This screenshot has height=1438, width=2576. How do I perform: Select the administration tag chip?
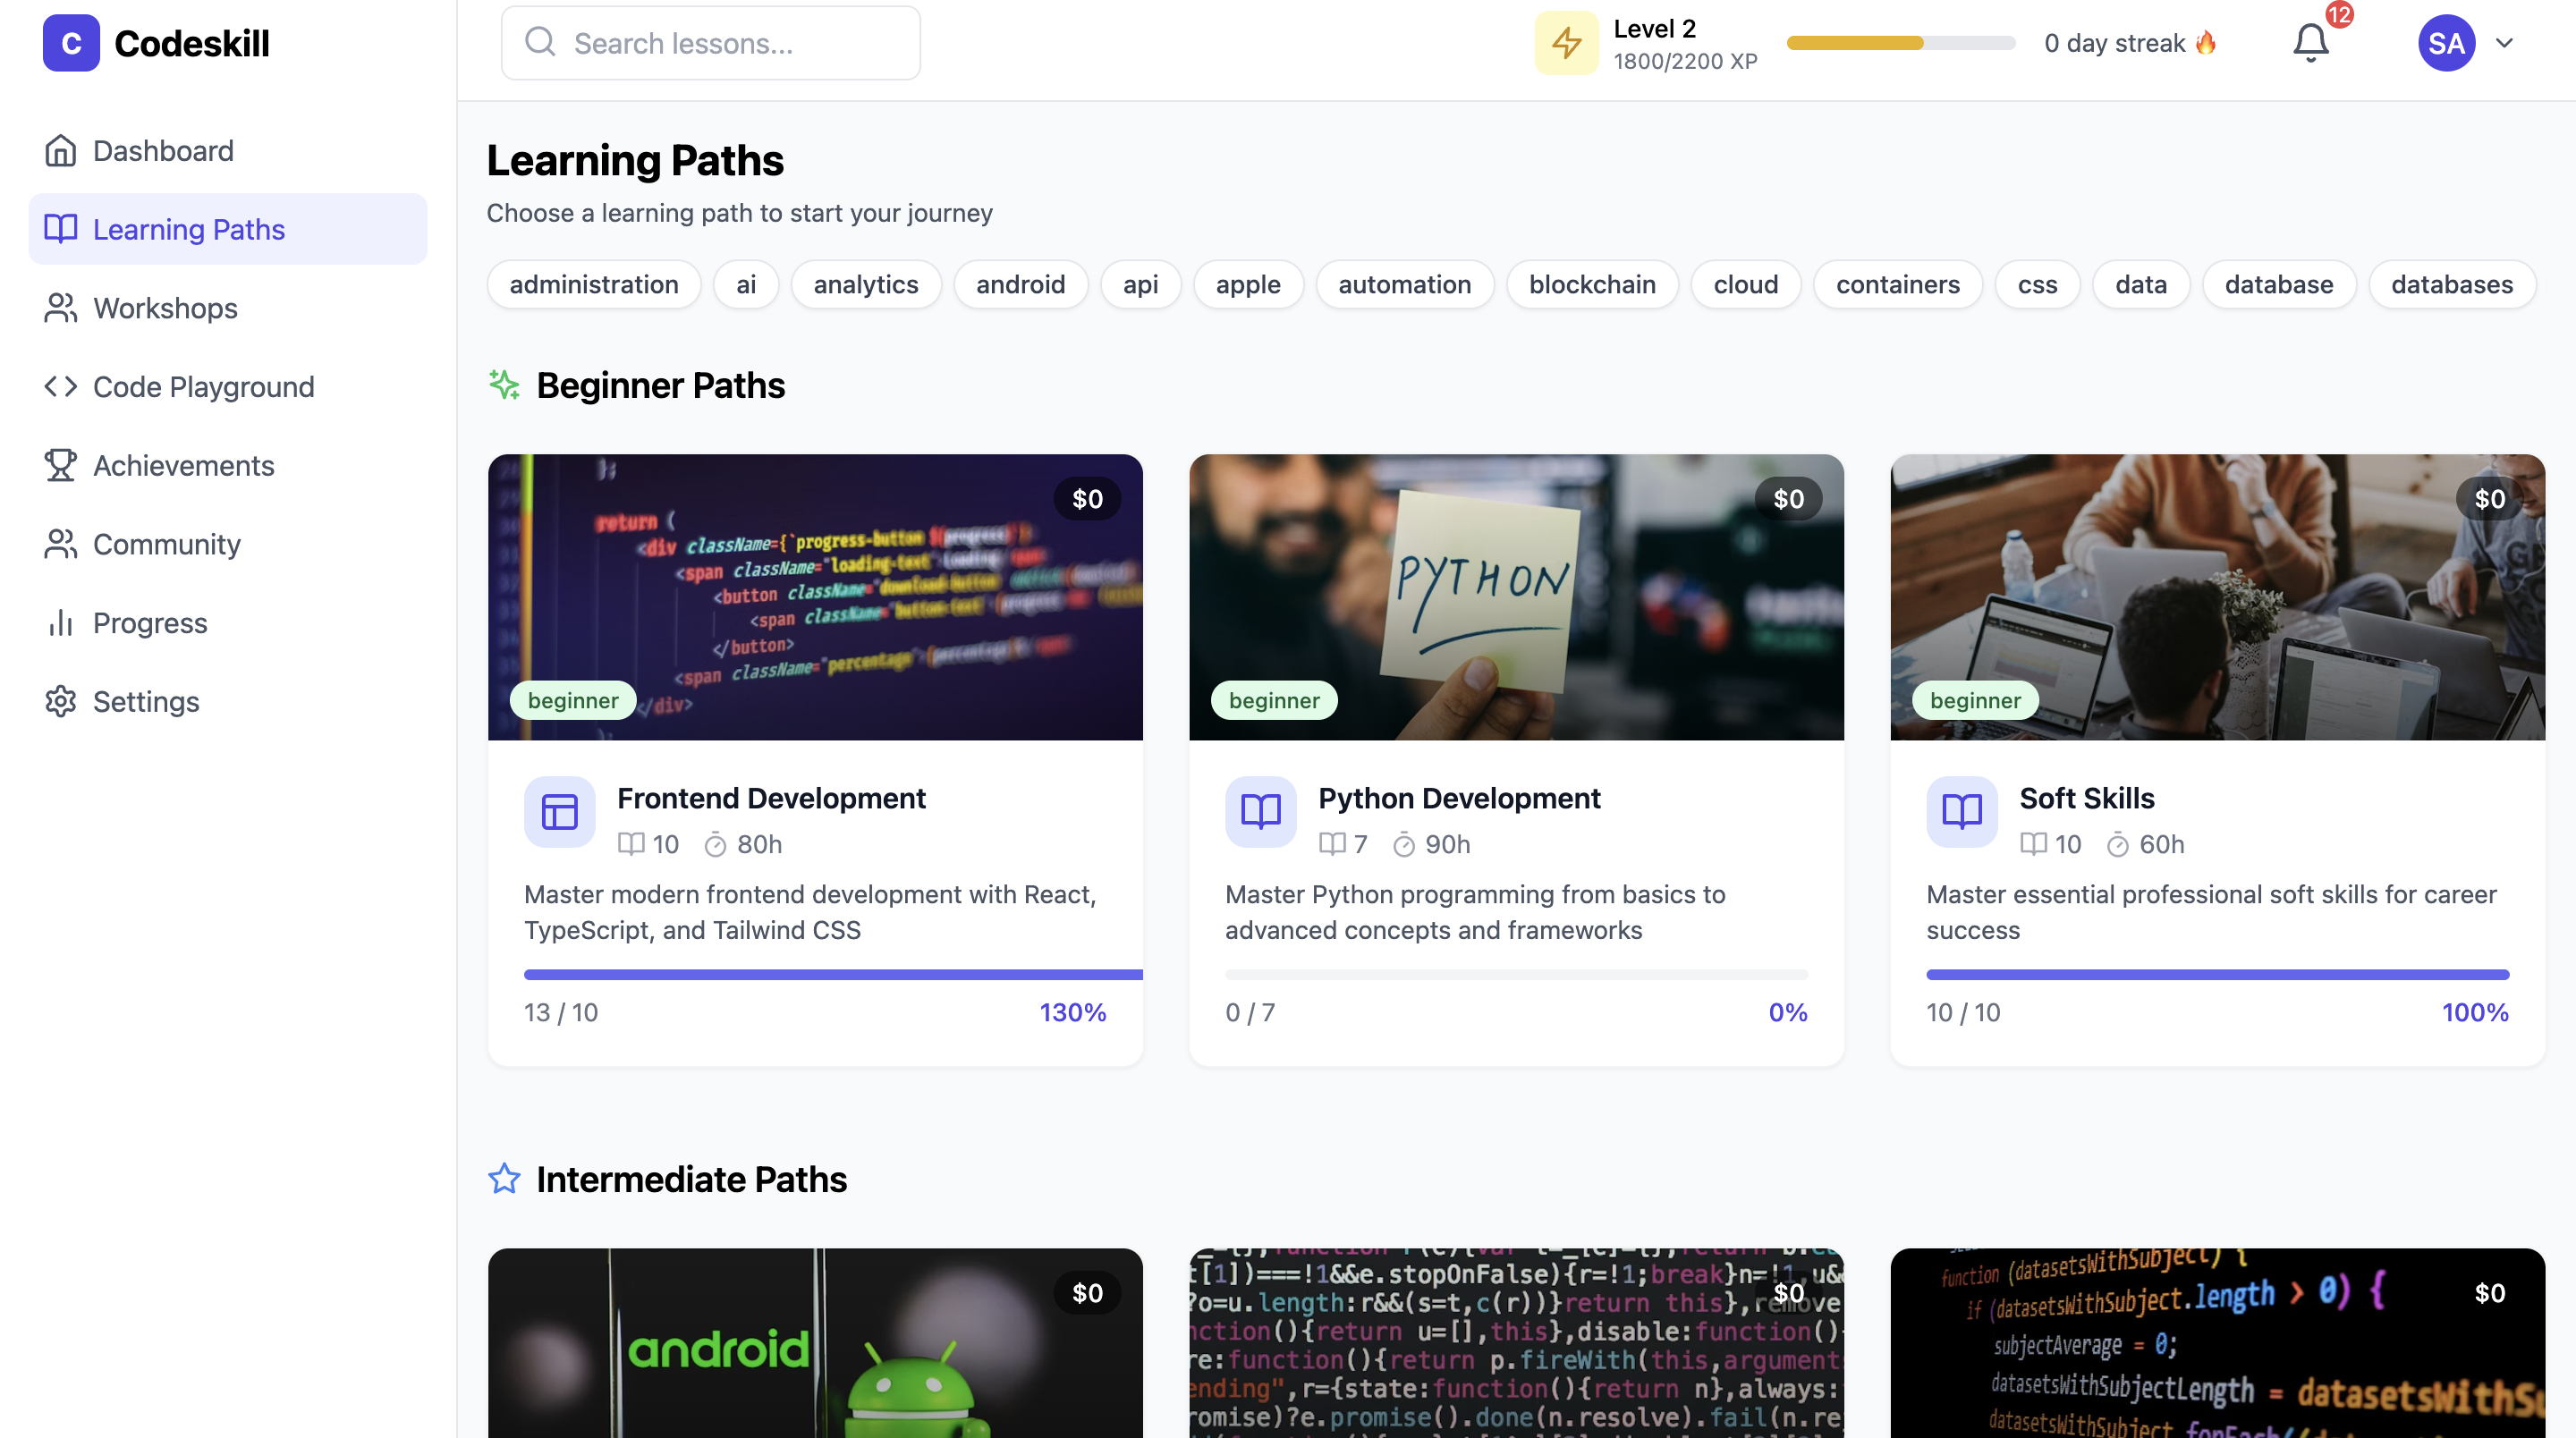tap(594, 285)
